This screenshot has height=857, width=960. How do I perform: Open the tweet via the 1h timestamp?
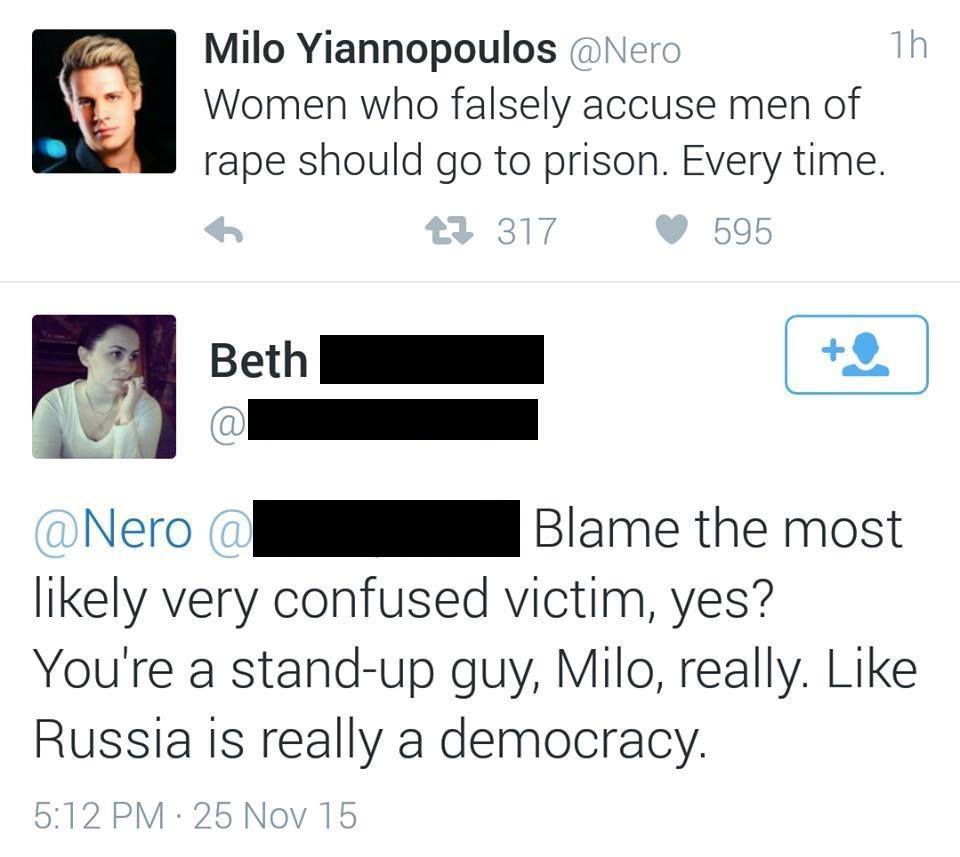point(907,46)
